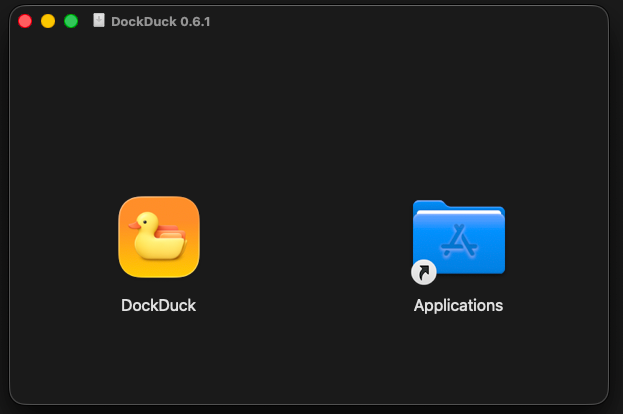Click the DockDuck 0.6.1 window title
This screenshot has width=623, height=414.
tap(161, 21)
